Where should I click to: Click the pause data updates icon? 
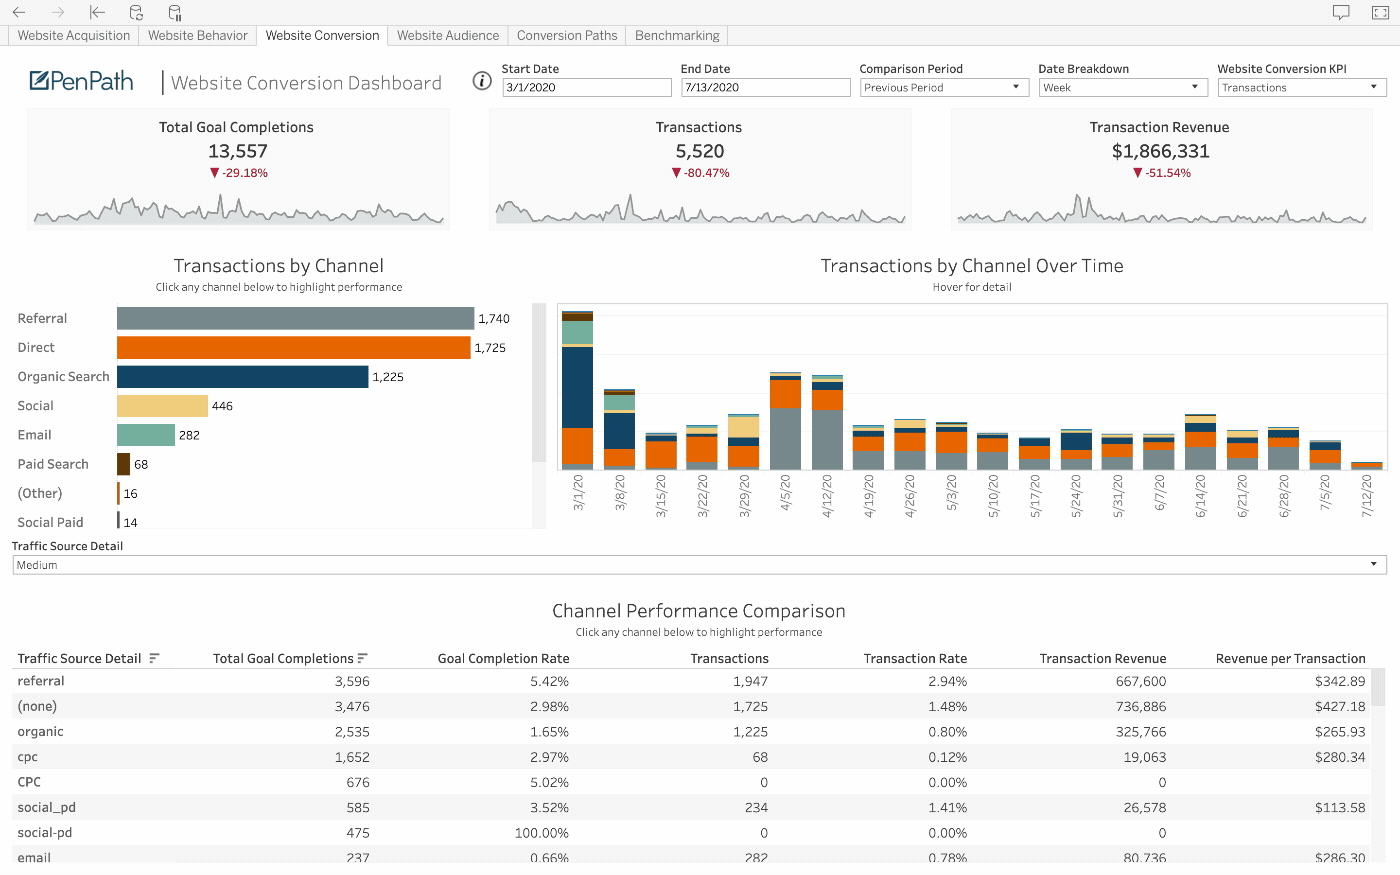pos(175,12)
